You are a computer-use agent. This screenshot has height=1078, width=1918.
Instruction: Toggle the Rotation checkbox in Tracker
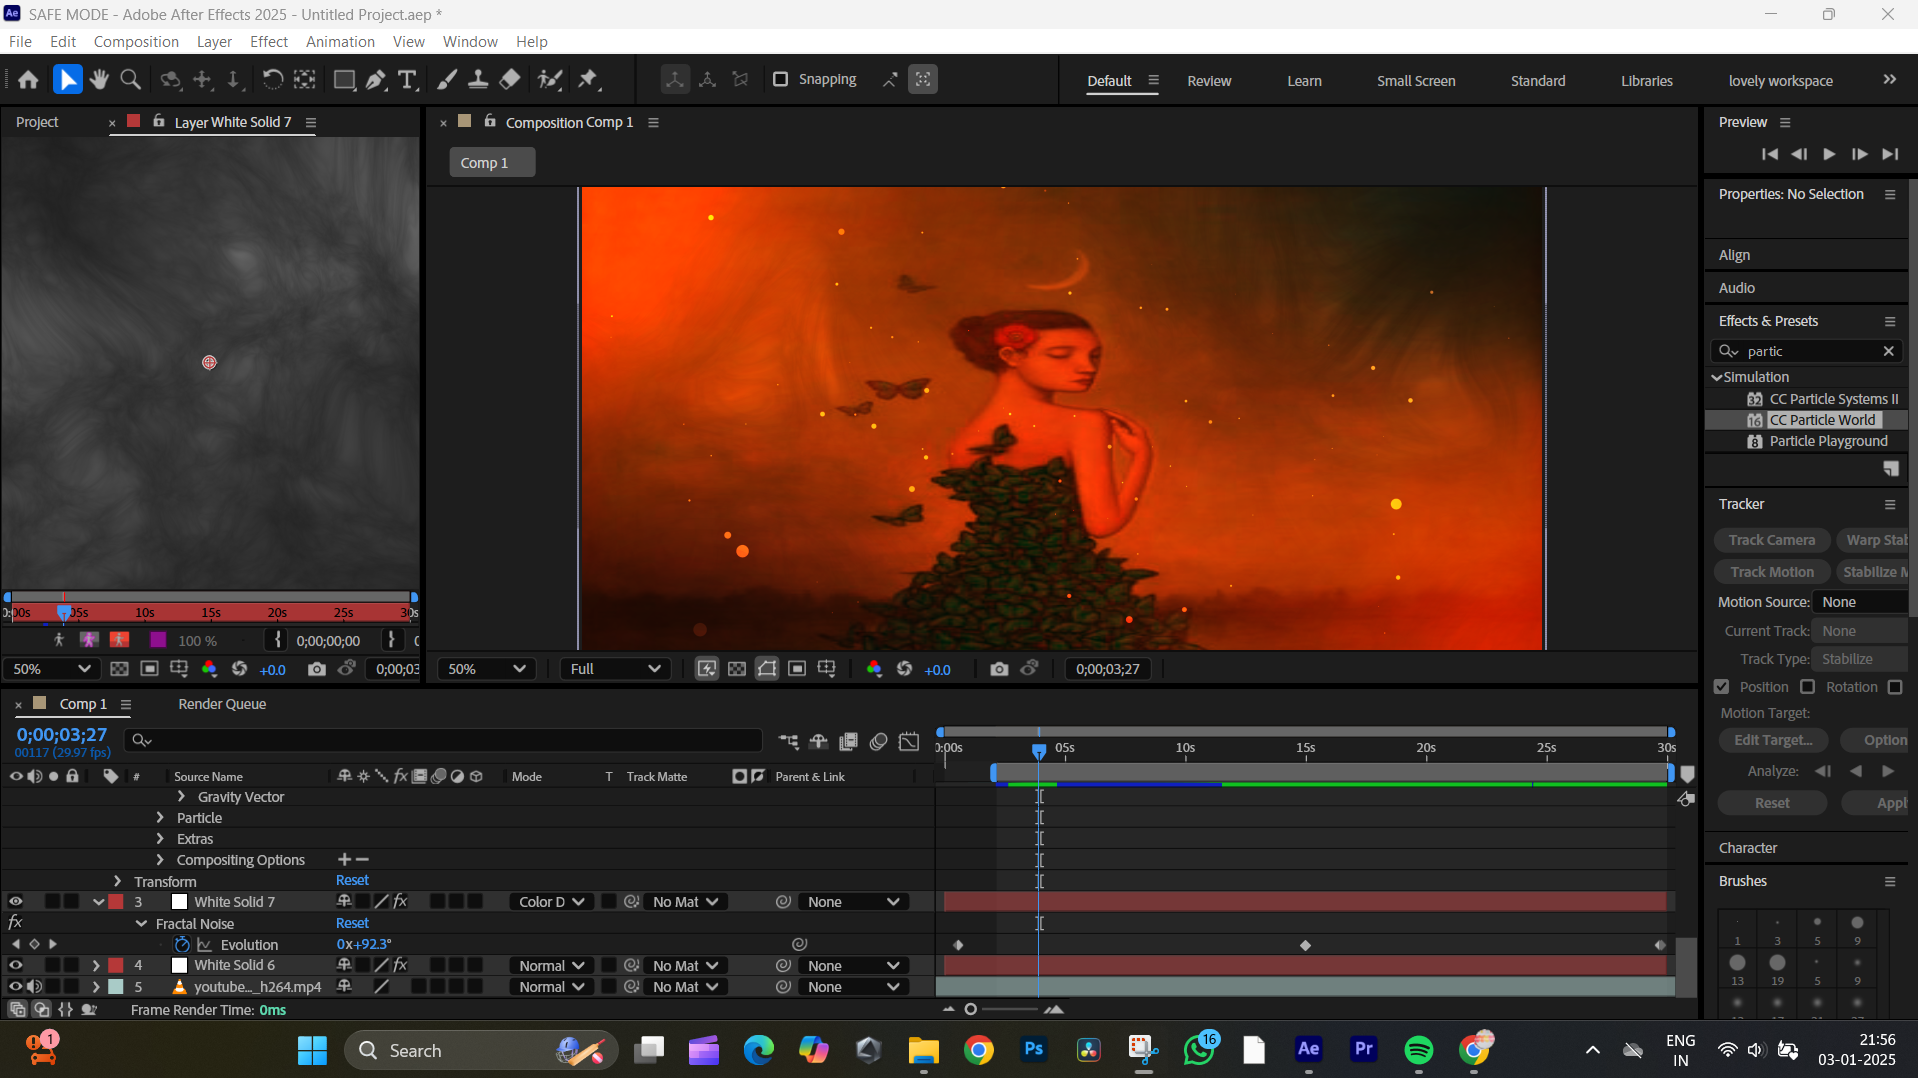point(1807,687)
